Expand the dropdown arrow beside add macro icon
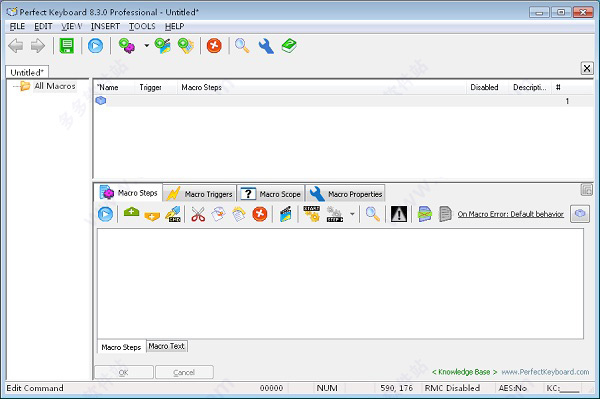The image size is (600, 399). point(147,46)
